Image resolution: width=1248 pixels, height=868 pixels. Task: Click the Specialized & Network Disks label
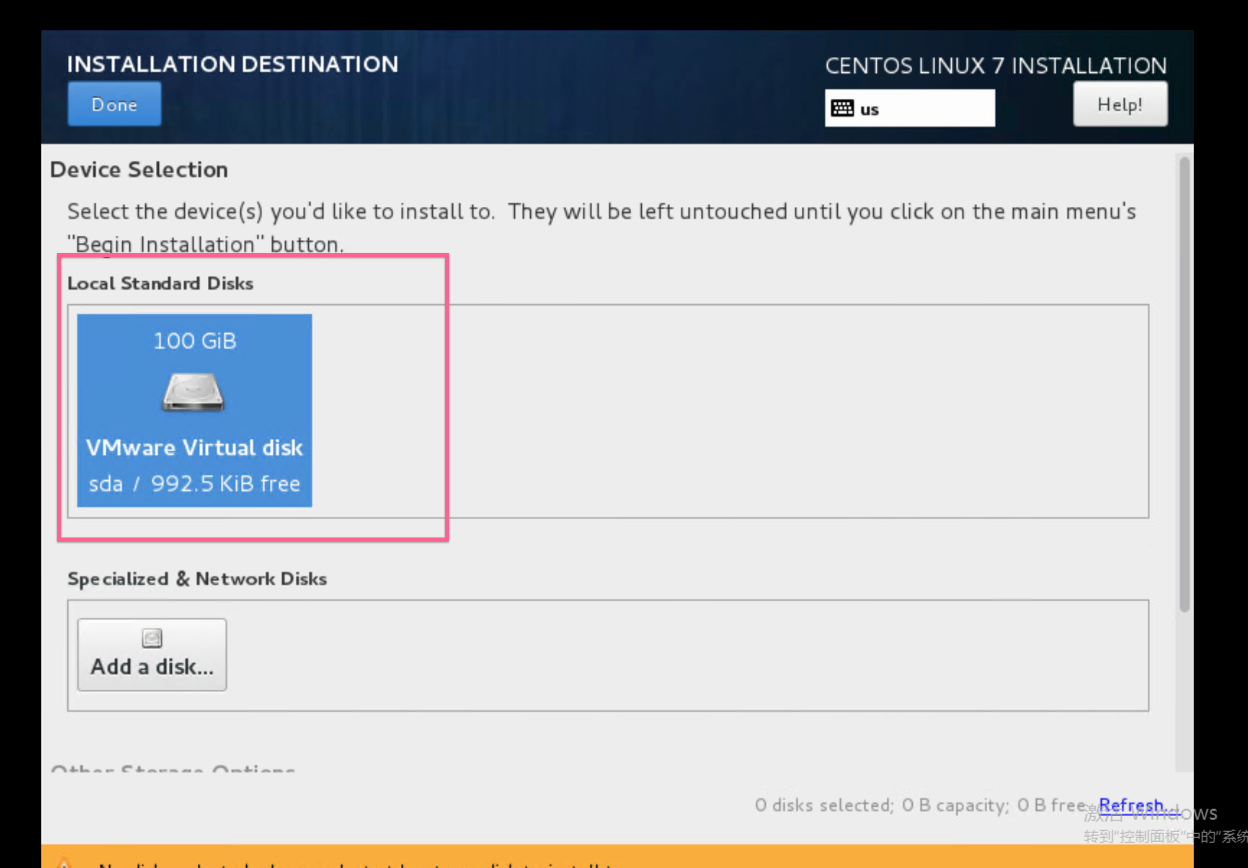tap(197, 579)
